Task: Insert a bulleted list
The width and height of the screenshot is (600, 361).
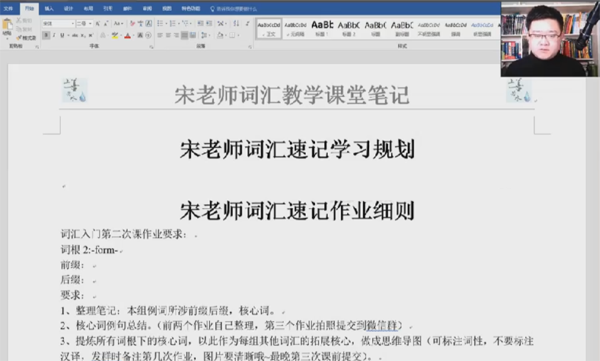Action: [160, 23]
